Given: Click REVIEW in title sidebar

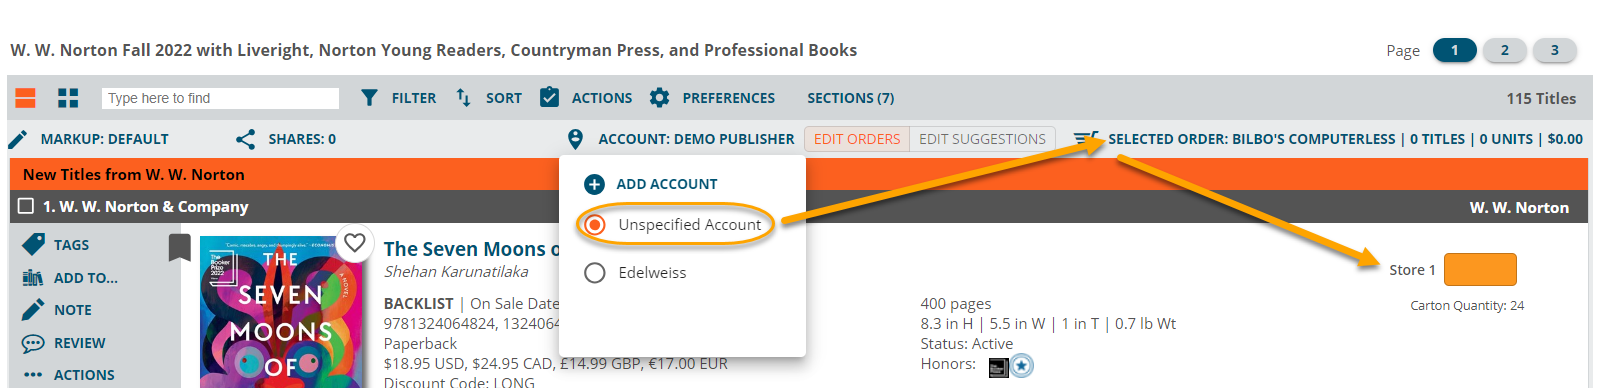Looking at the screenshot, I should pos(80,343).
